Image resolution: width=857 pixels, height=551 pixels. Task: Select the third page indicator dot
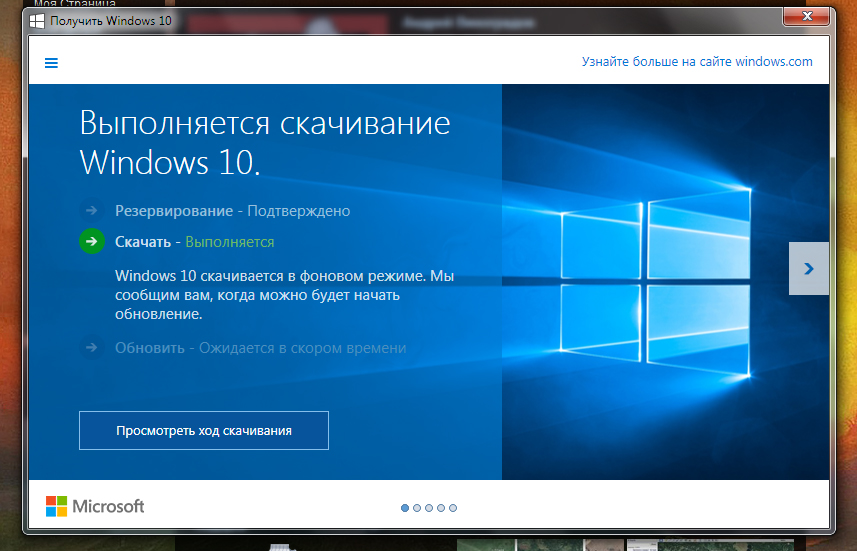click(x=429, y=508)
